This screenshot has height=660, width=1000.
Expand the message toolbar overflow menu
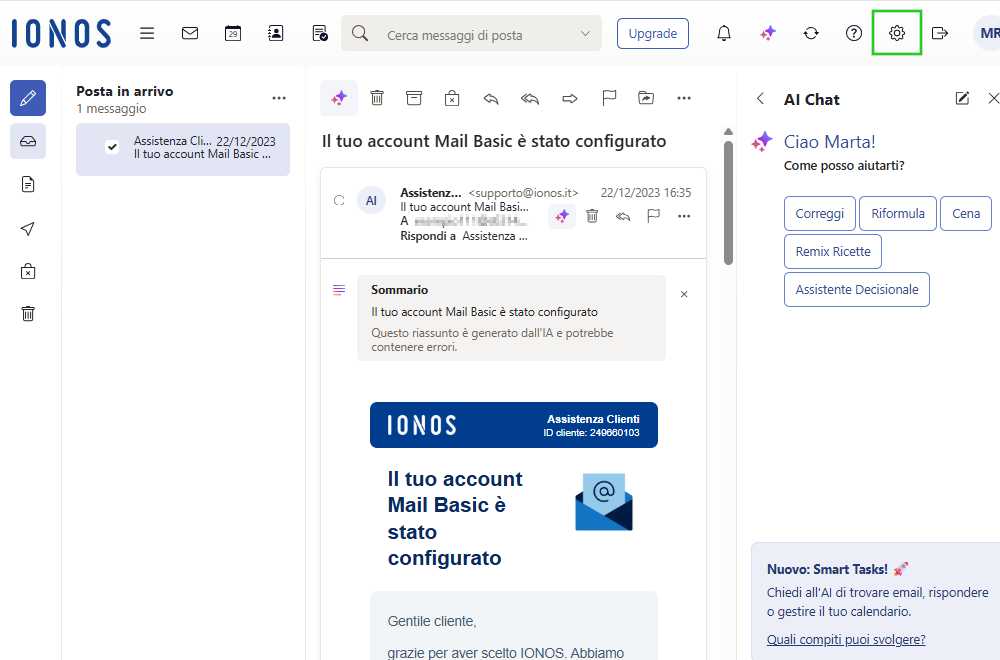684,97
